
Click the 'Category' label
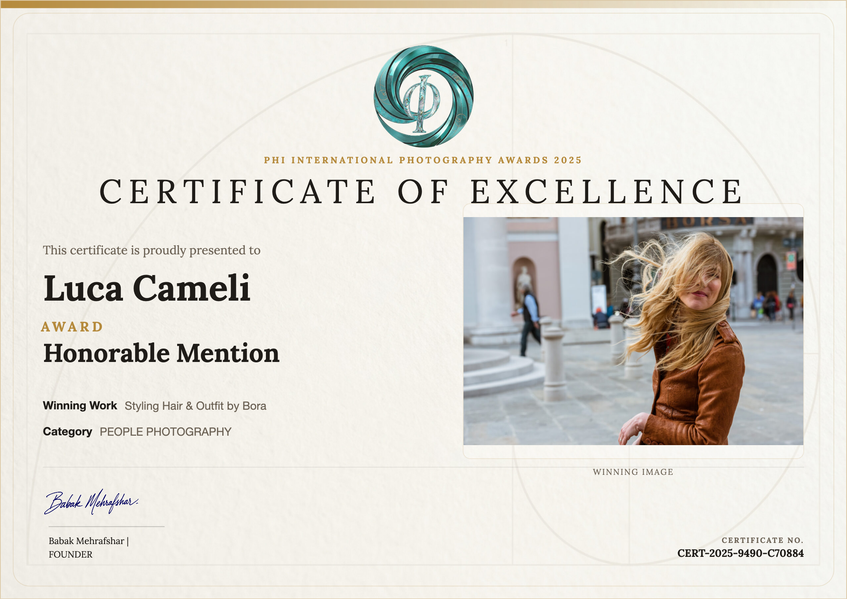pos(68,432)
